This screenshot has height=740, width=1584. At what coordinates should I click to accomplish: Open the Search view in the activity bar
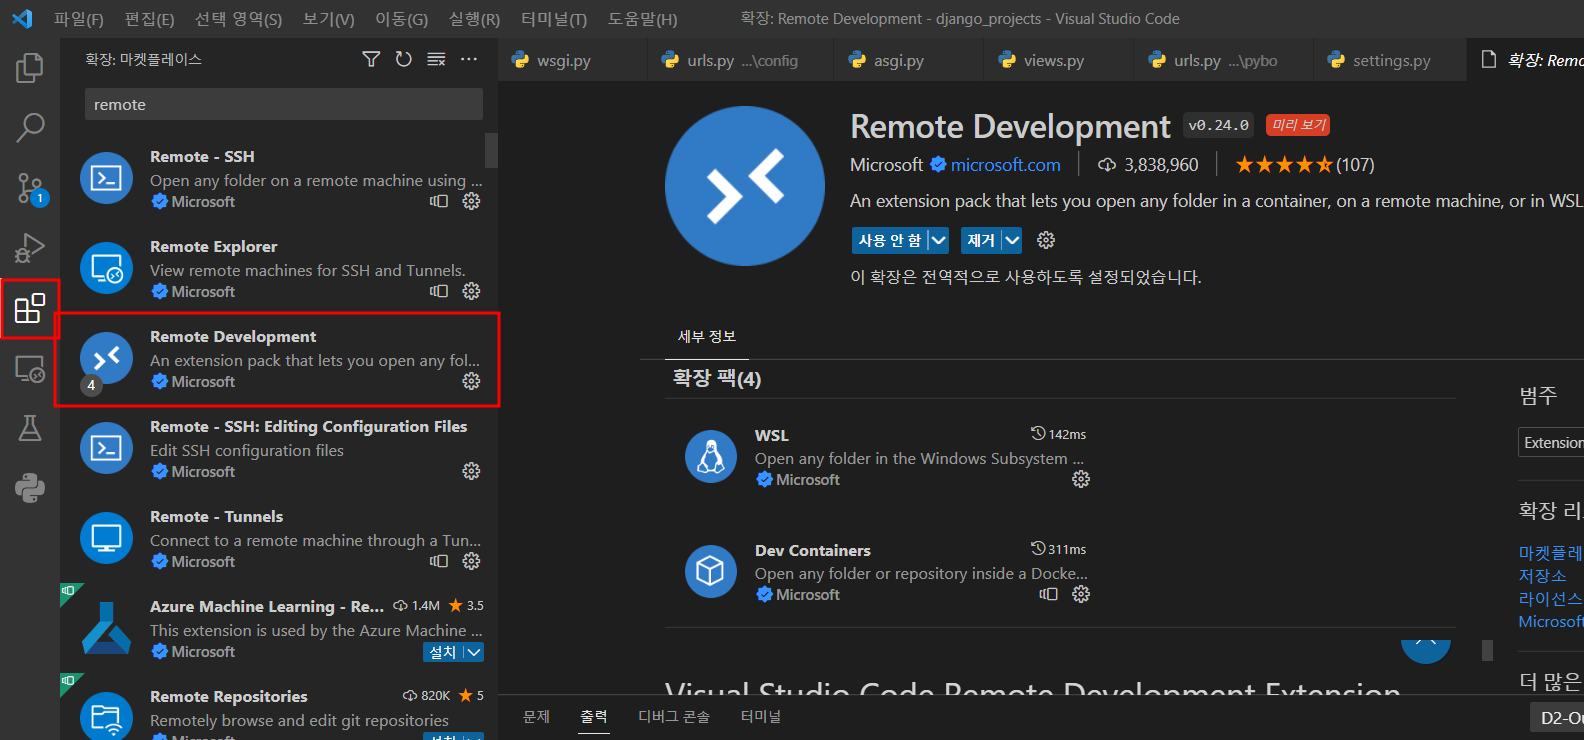pos(30,127)
